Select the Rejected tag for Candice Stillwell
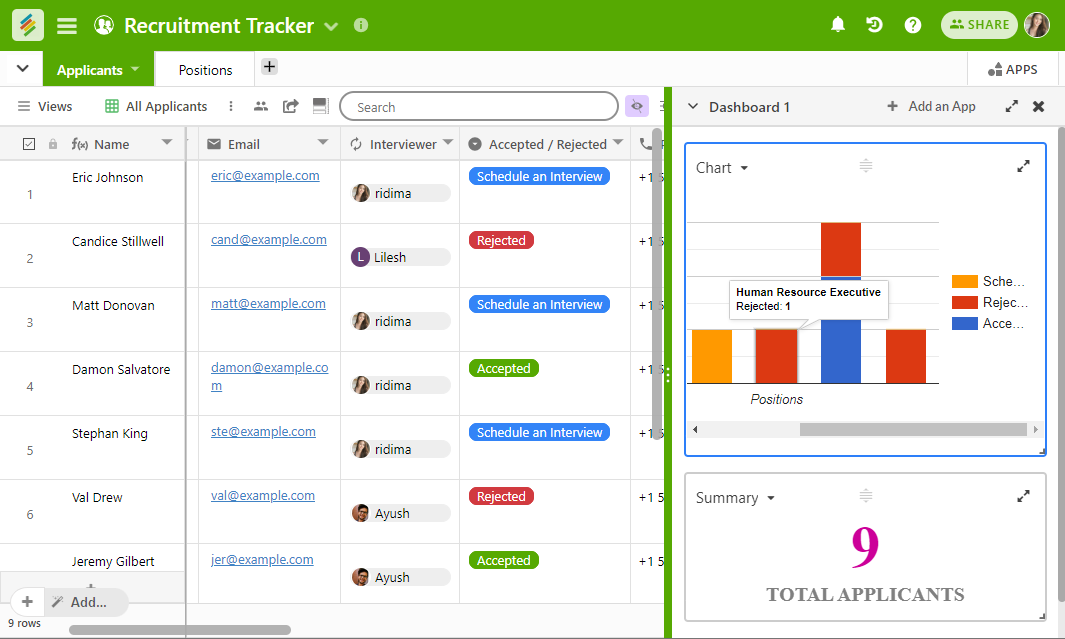The image size is (1065, 639). pos(501,240)
